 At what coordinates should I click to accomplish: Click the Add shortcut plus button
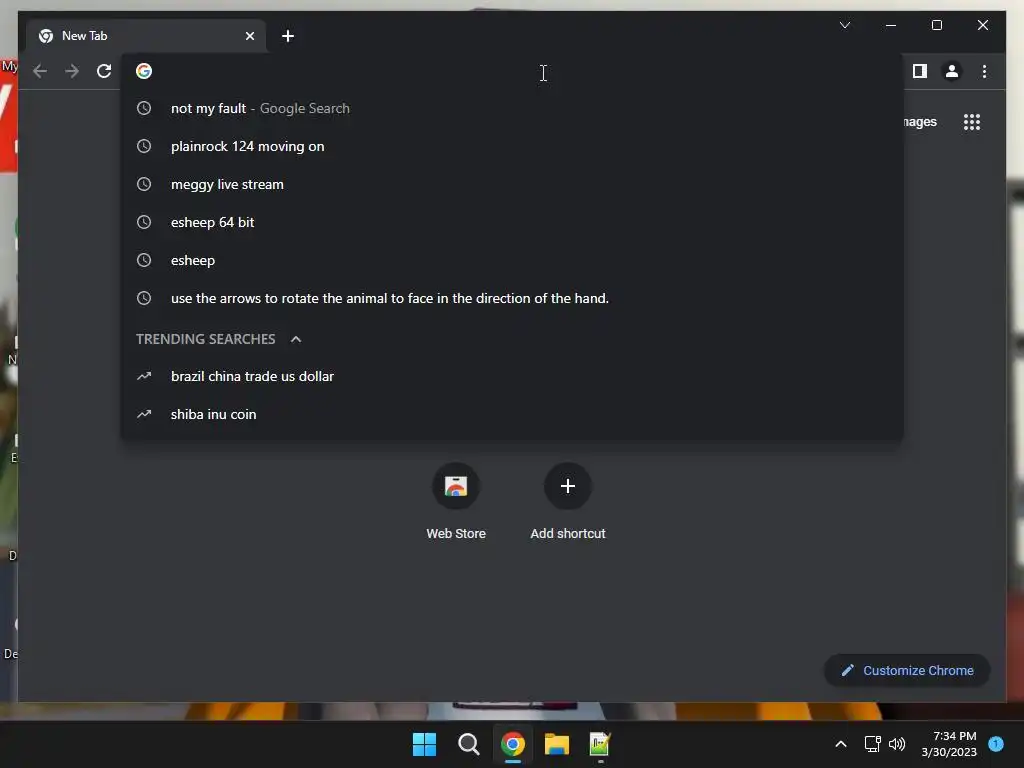(x=568, y=487)
